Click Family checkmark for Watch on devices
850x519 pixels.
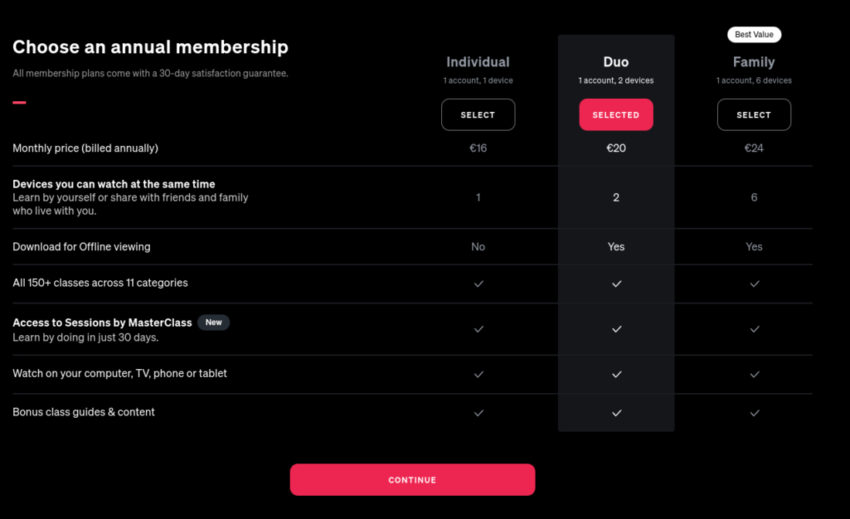pos(754,374)
